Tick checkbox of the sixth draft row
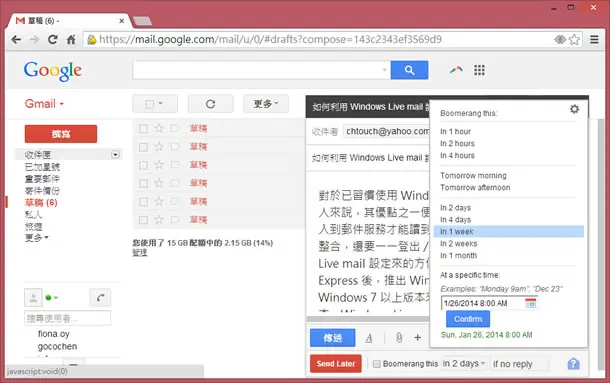 pyautogui.click(x=144, y=220)
